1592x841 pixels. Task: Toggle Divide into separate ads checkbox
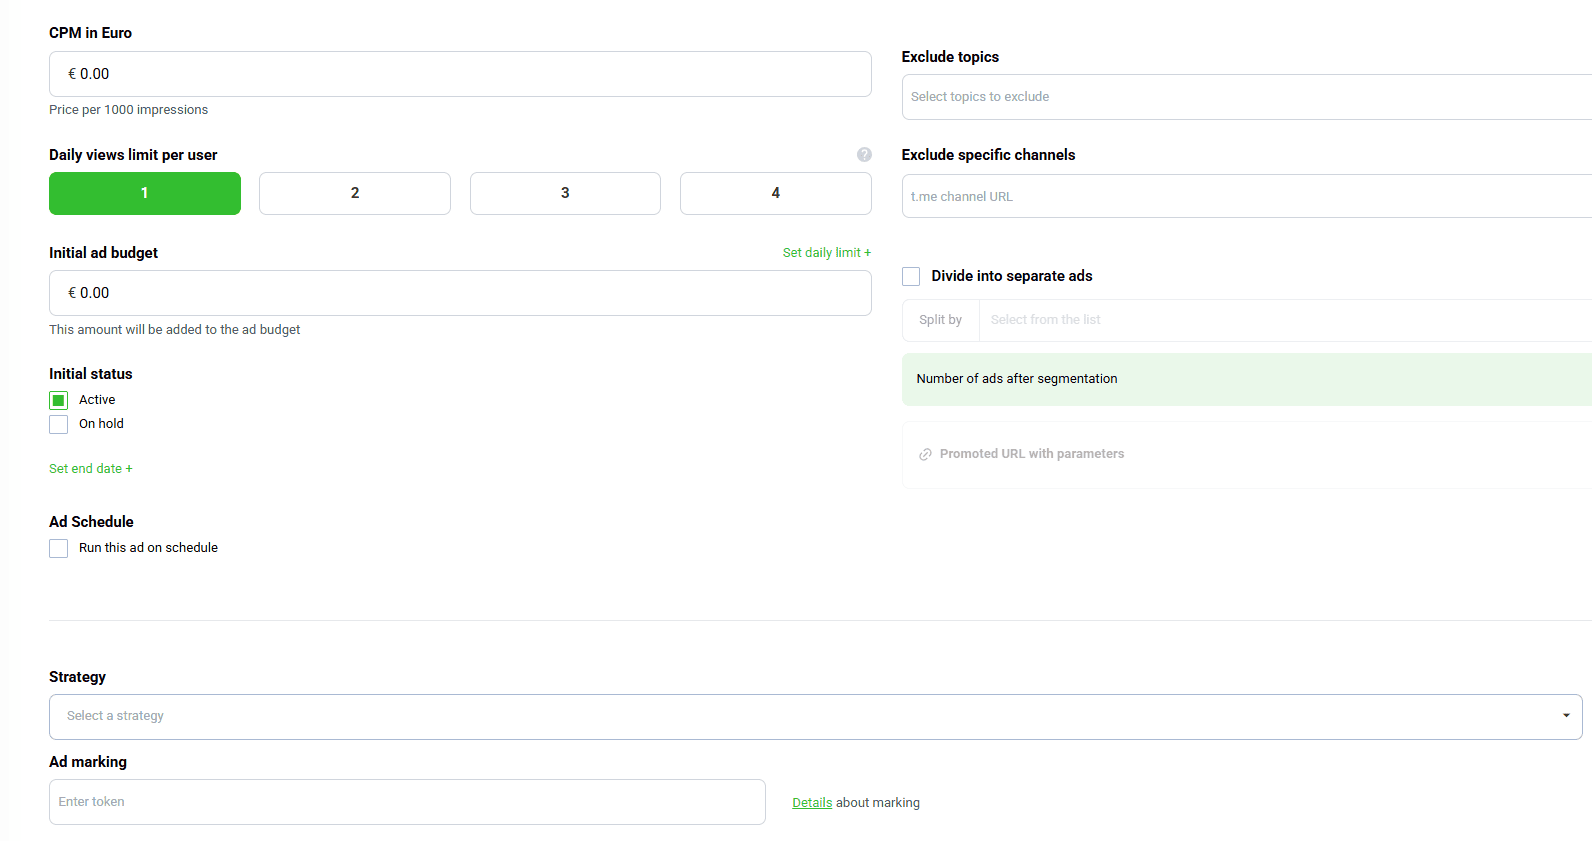[911, 276]
